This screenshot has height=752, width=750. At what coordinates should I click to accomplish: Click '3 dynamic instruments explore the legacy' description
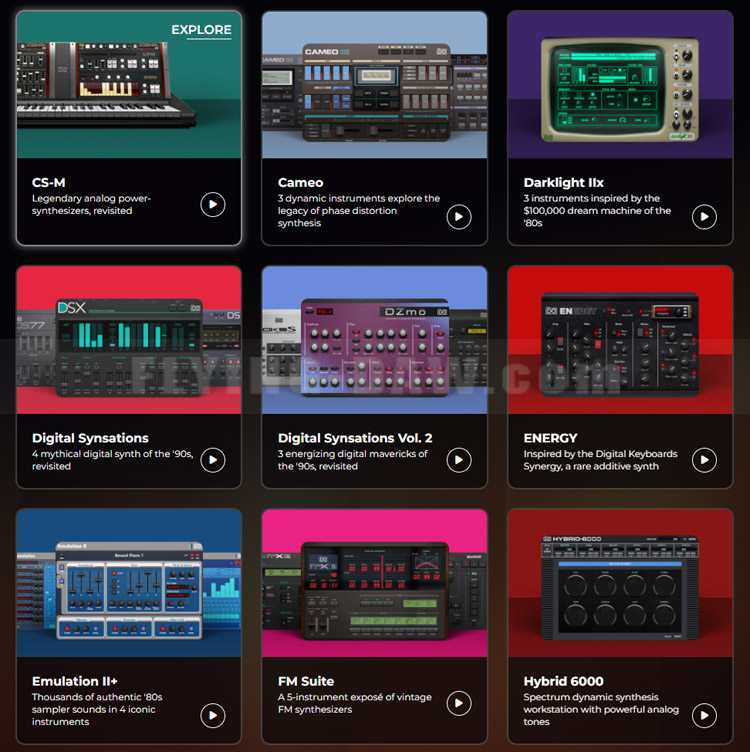coord(359,211)
